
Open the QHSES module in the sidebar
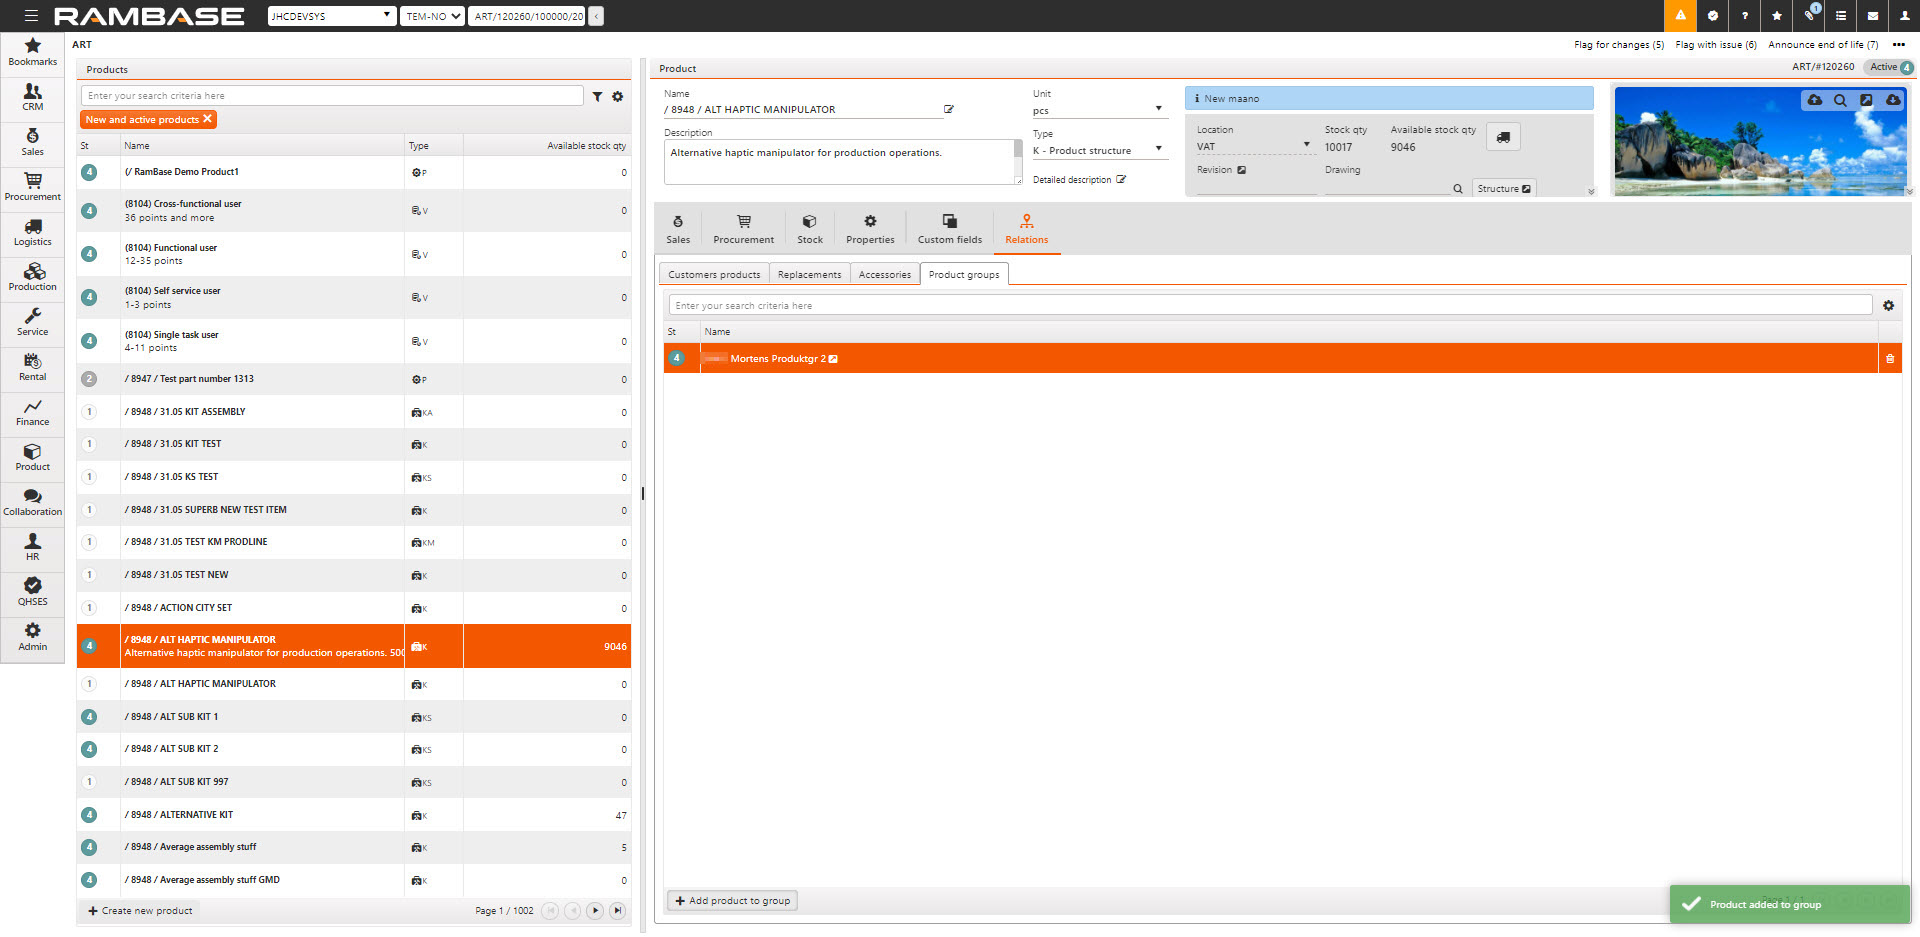pos(32,591)
